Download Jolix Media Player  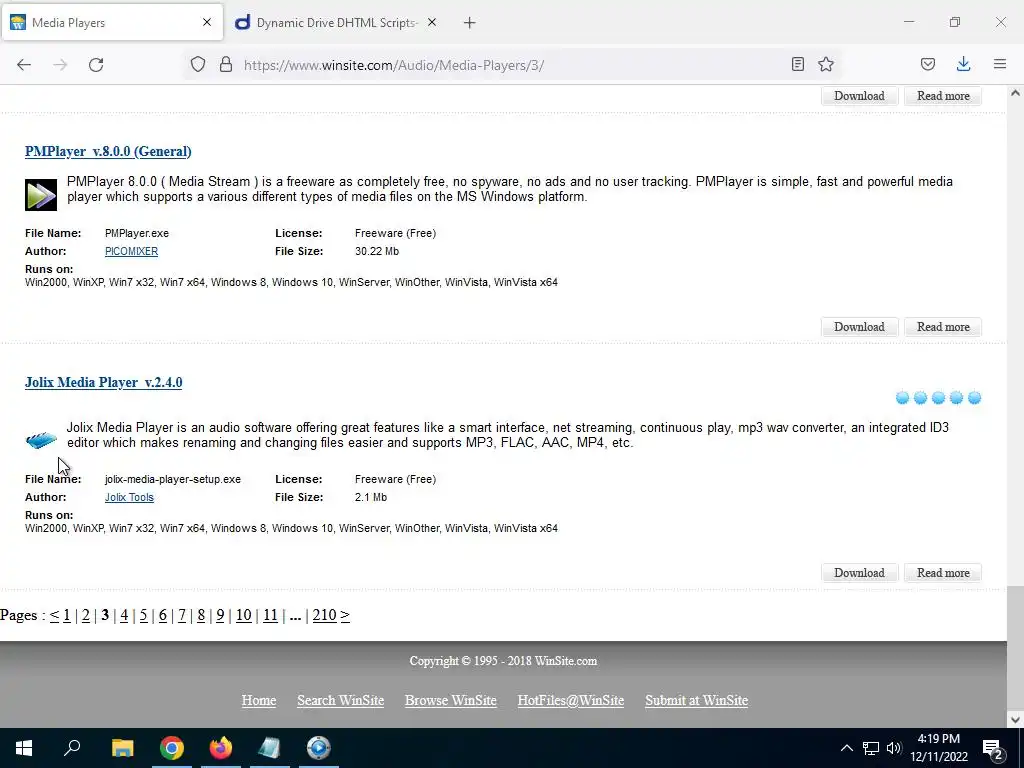[x=859, y=573]
